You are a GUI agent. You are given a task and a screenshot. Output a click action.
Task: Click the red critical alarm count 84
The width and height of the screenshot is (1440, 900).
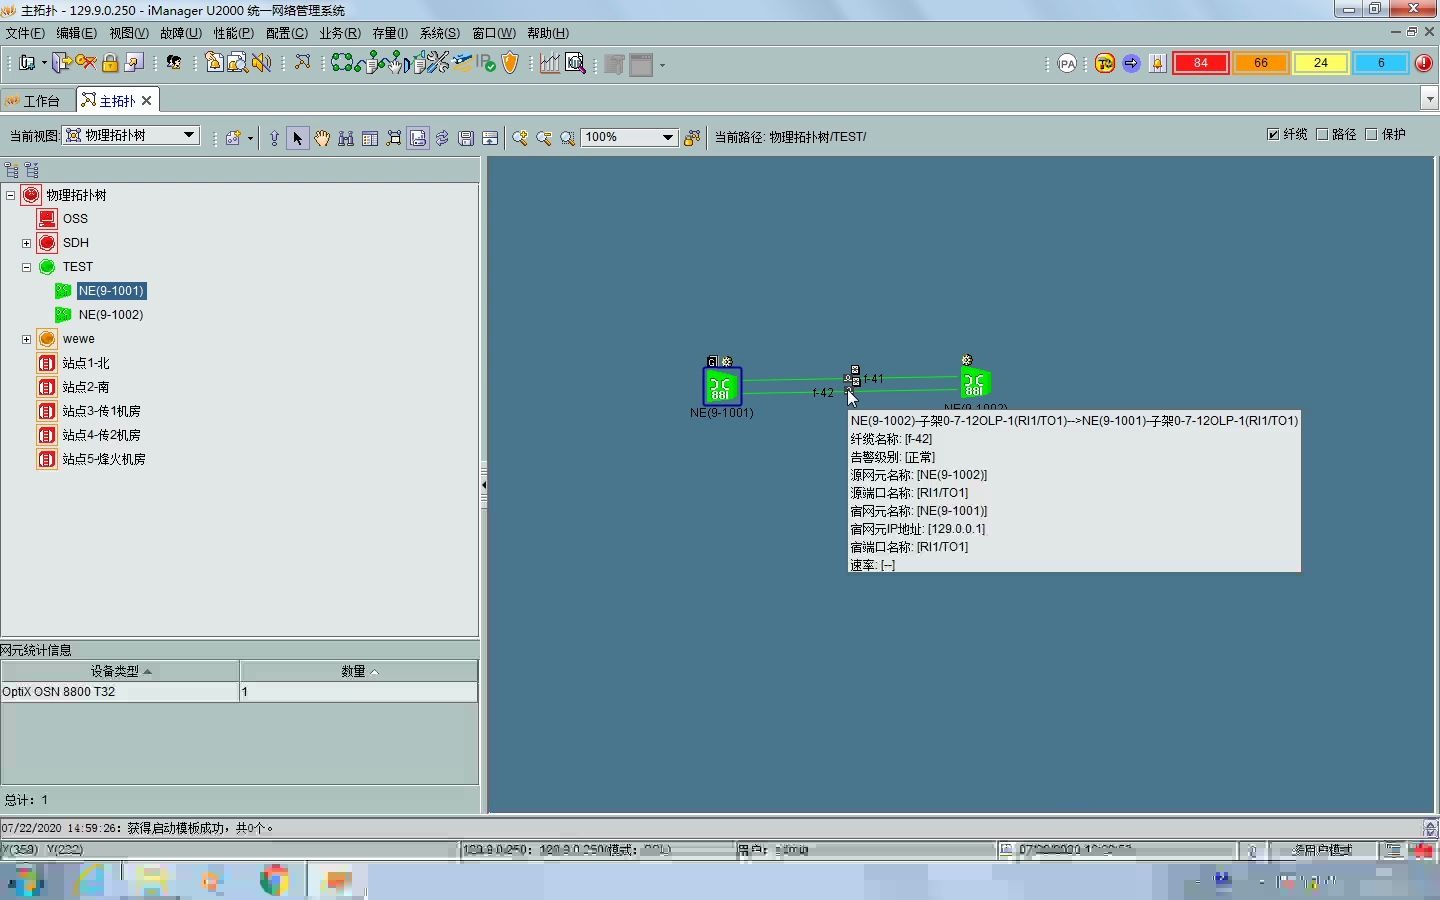[x=1201, y=63]
